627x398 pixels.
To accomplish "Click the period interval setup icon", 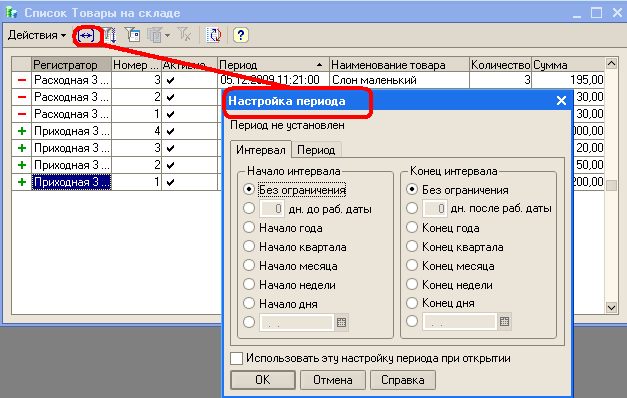I will click(x=86, y=36).
